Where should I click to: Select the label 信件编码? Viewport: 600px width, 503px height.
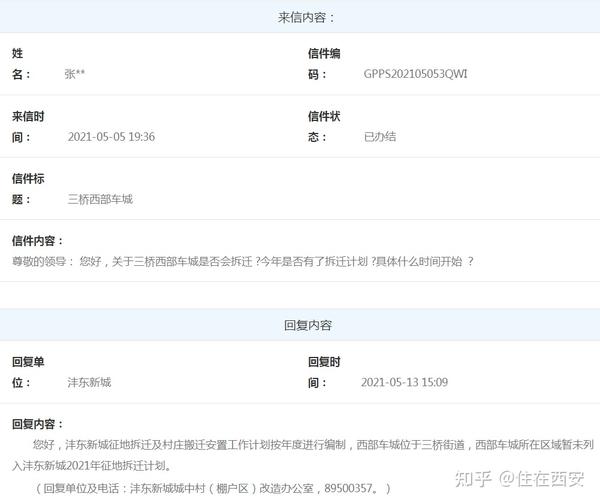tap(324, 63)
